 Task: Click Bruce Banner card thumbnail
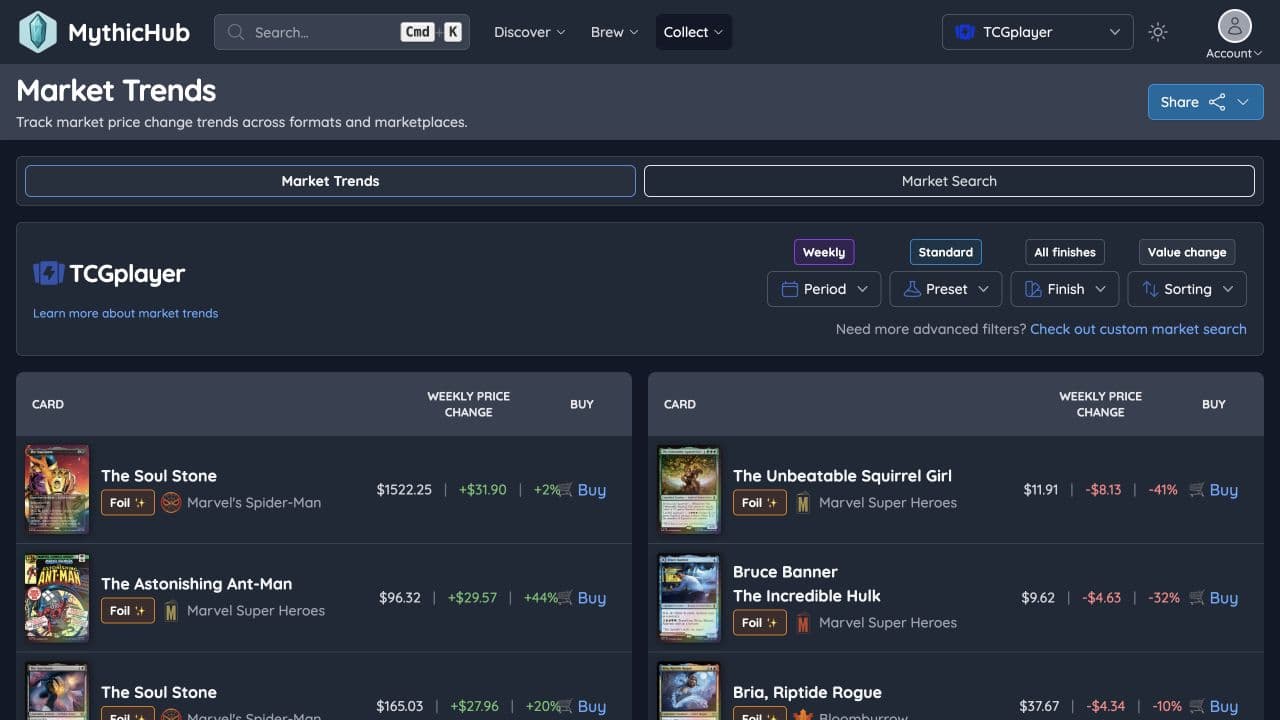click(689, 598)
